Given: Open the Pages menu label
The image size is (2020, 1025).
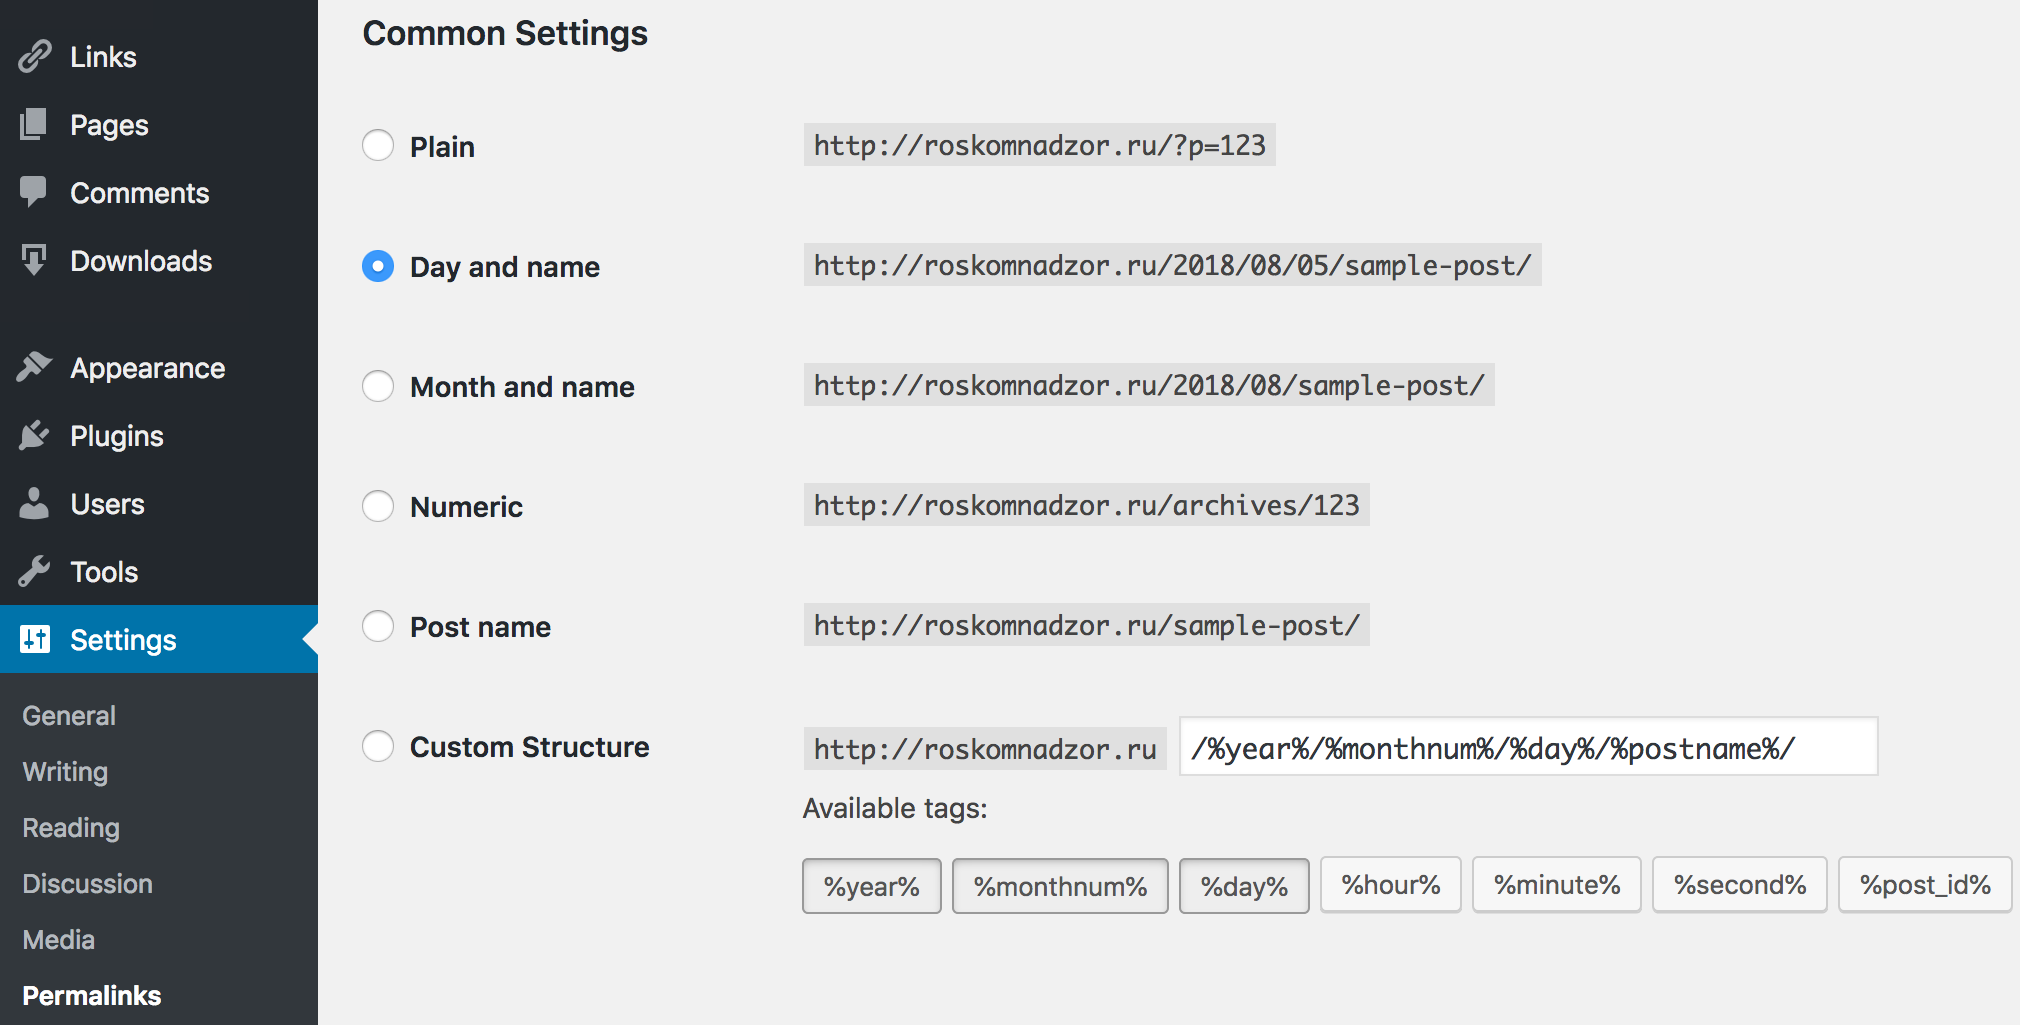Looking at the screenshot, I should (109, 125).
